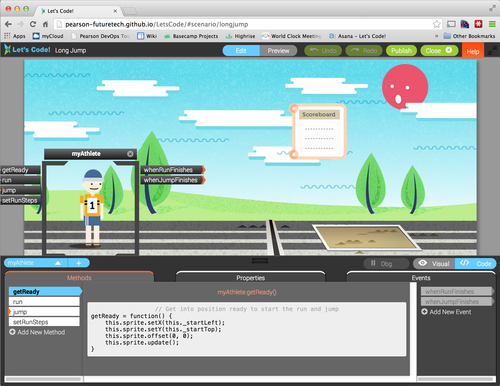Click the events panel horizontal scrollbar

pyautogui.click(x=455, y=379)
